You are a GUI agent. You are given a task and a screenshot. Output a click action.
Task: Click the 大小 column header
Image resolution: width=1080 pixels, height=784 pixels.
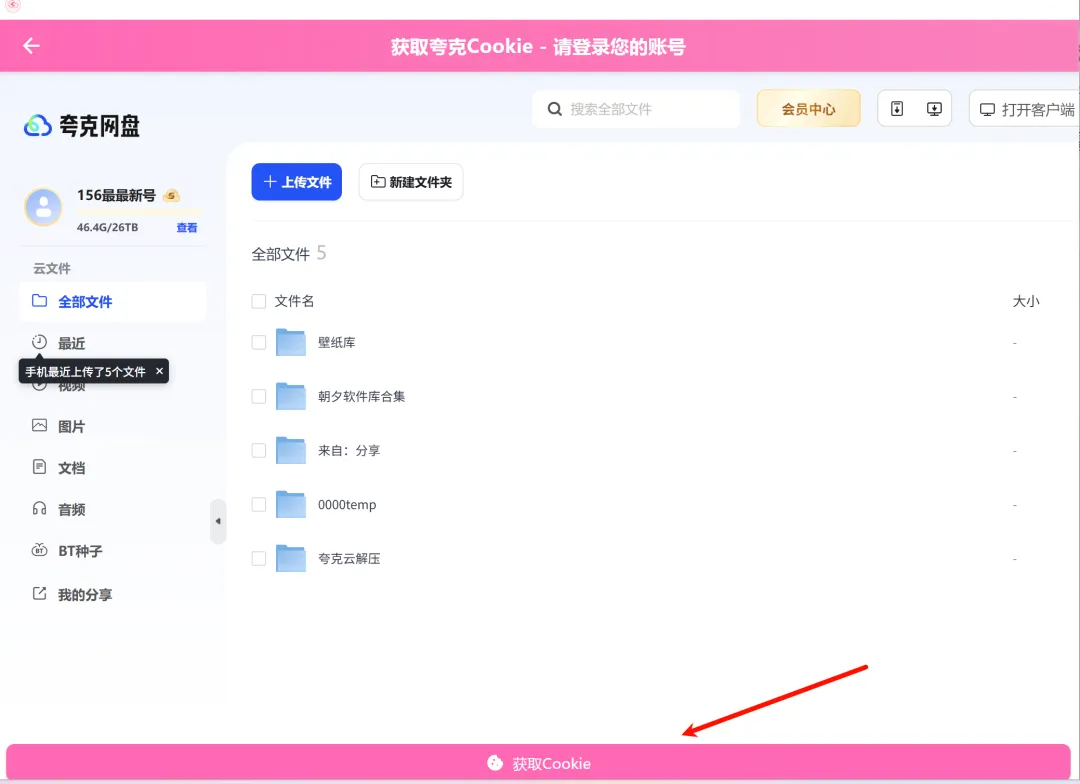tap(1026, 301)
